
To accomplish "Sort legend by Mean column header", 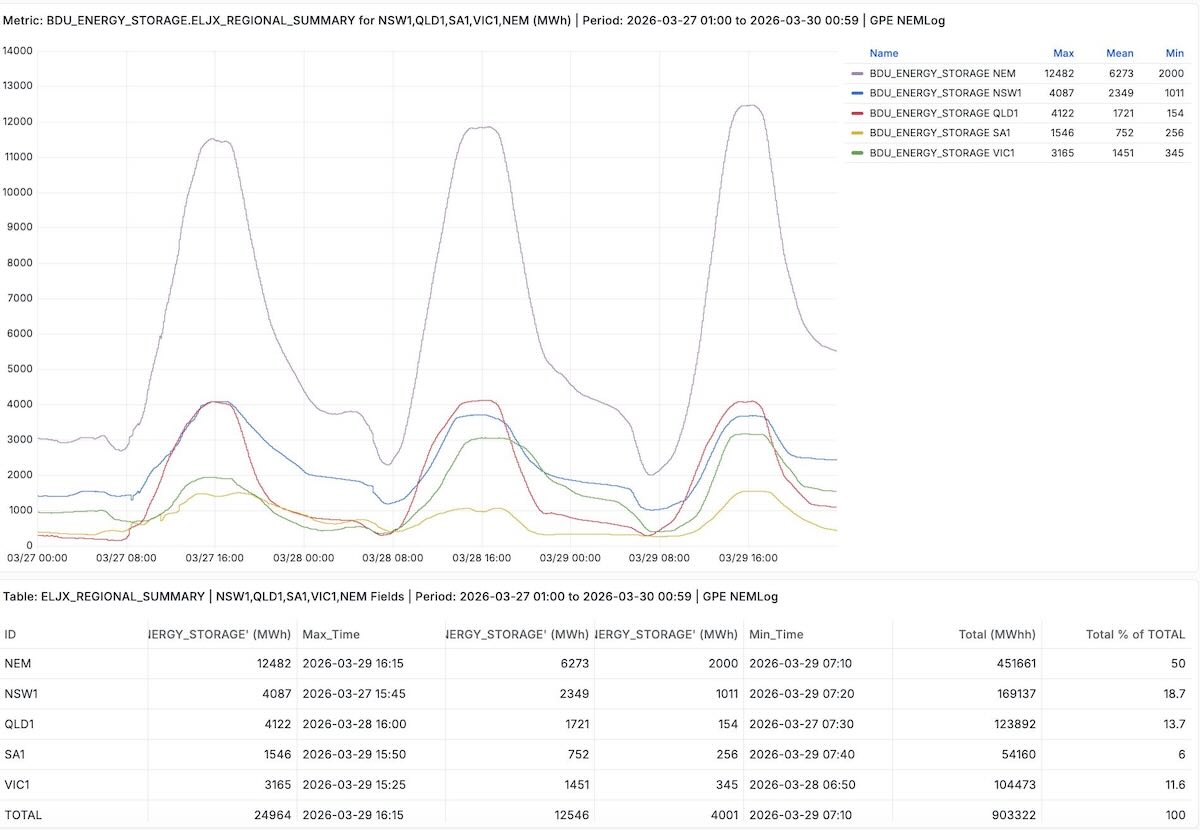I will point(1120,53).
